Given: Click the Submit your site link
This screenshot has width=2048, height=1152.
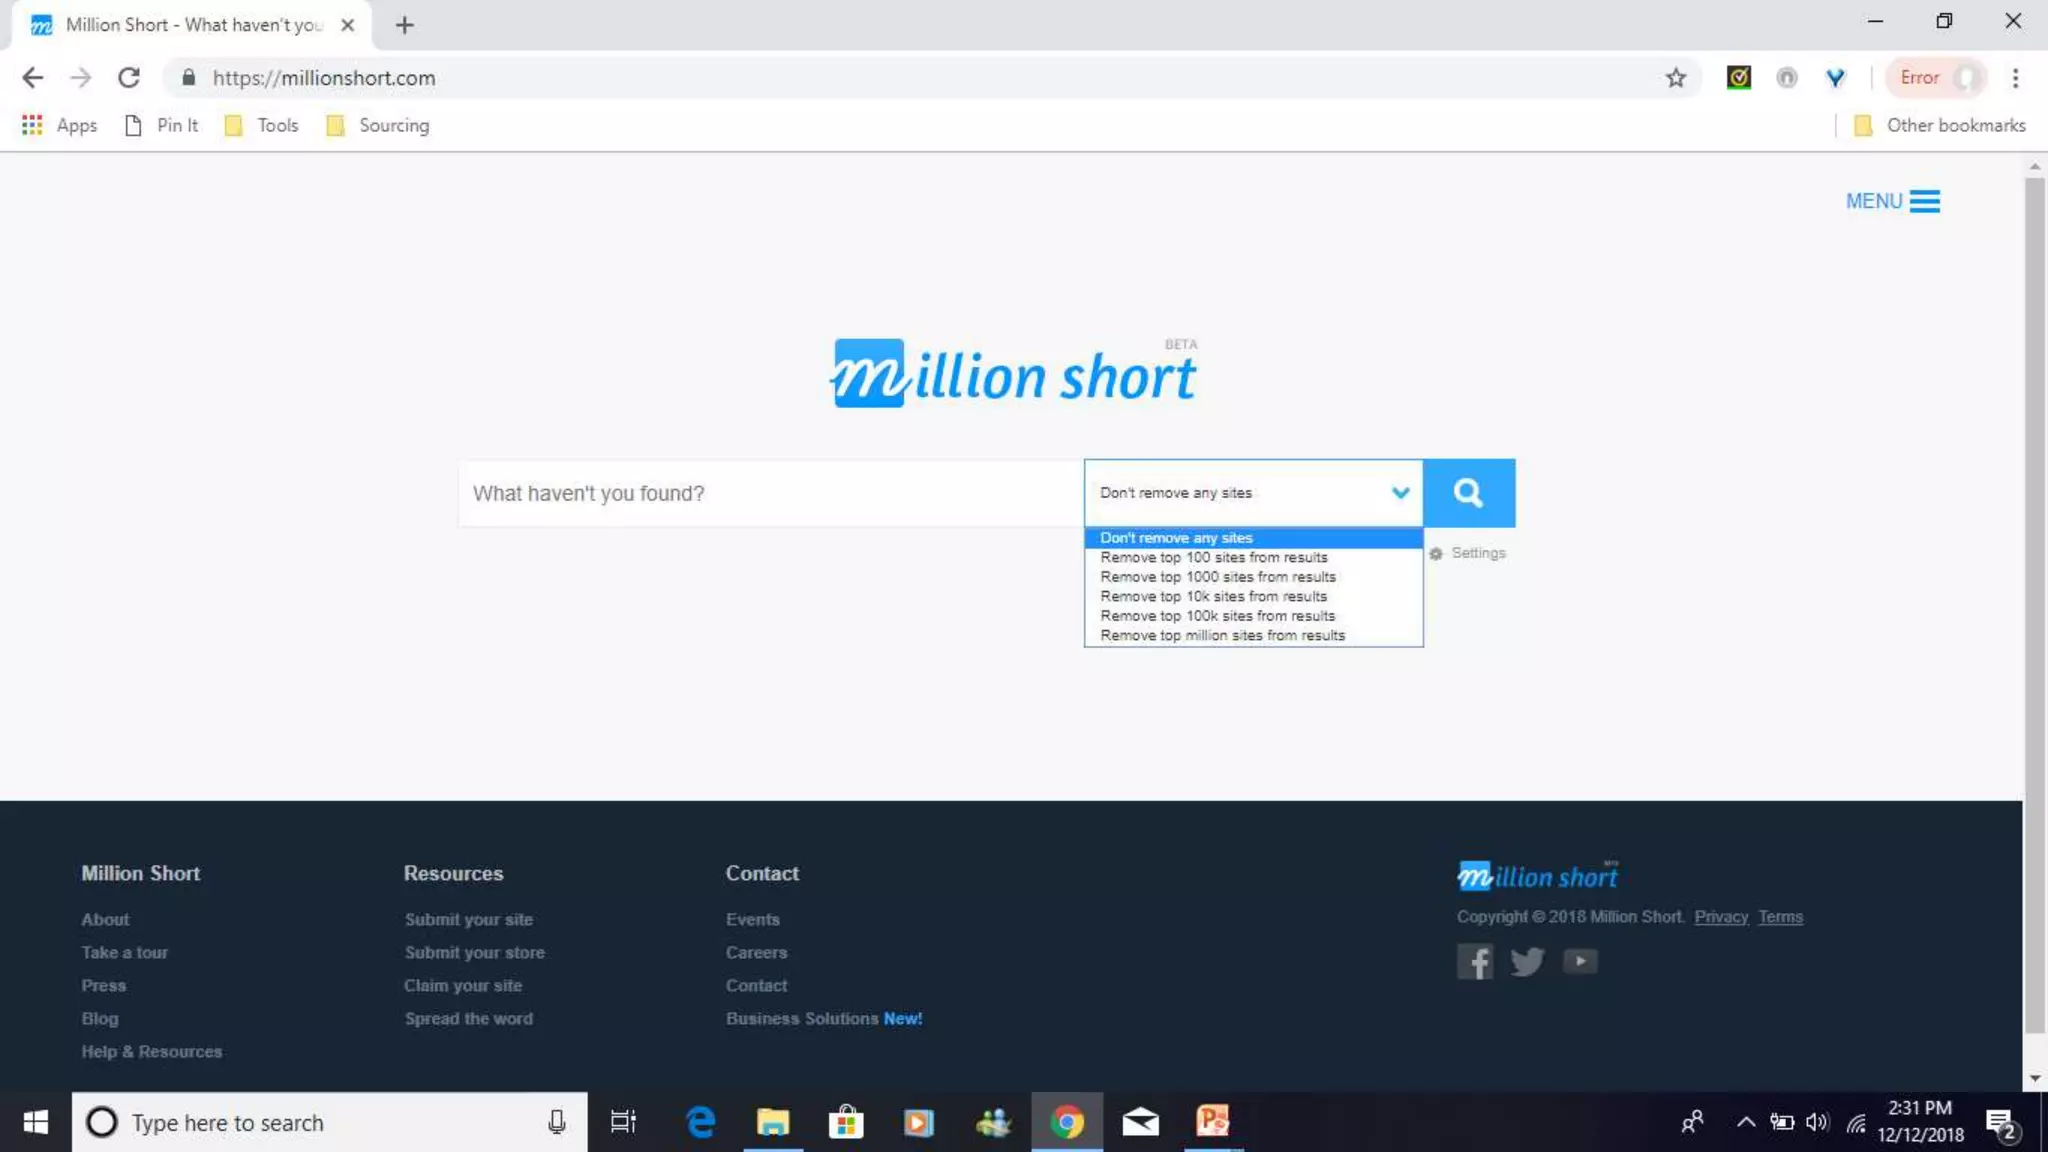Looking at the screenshot, I should pyautogui.click(x=468, y=919).
